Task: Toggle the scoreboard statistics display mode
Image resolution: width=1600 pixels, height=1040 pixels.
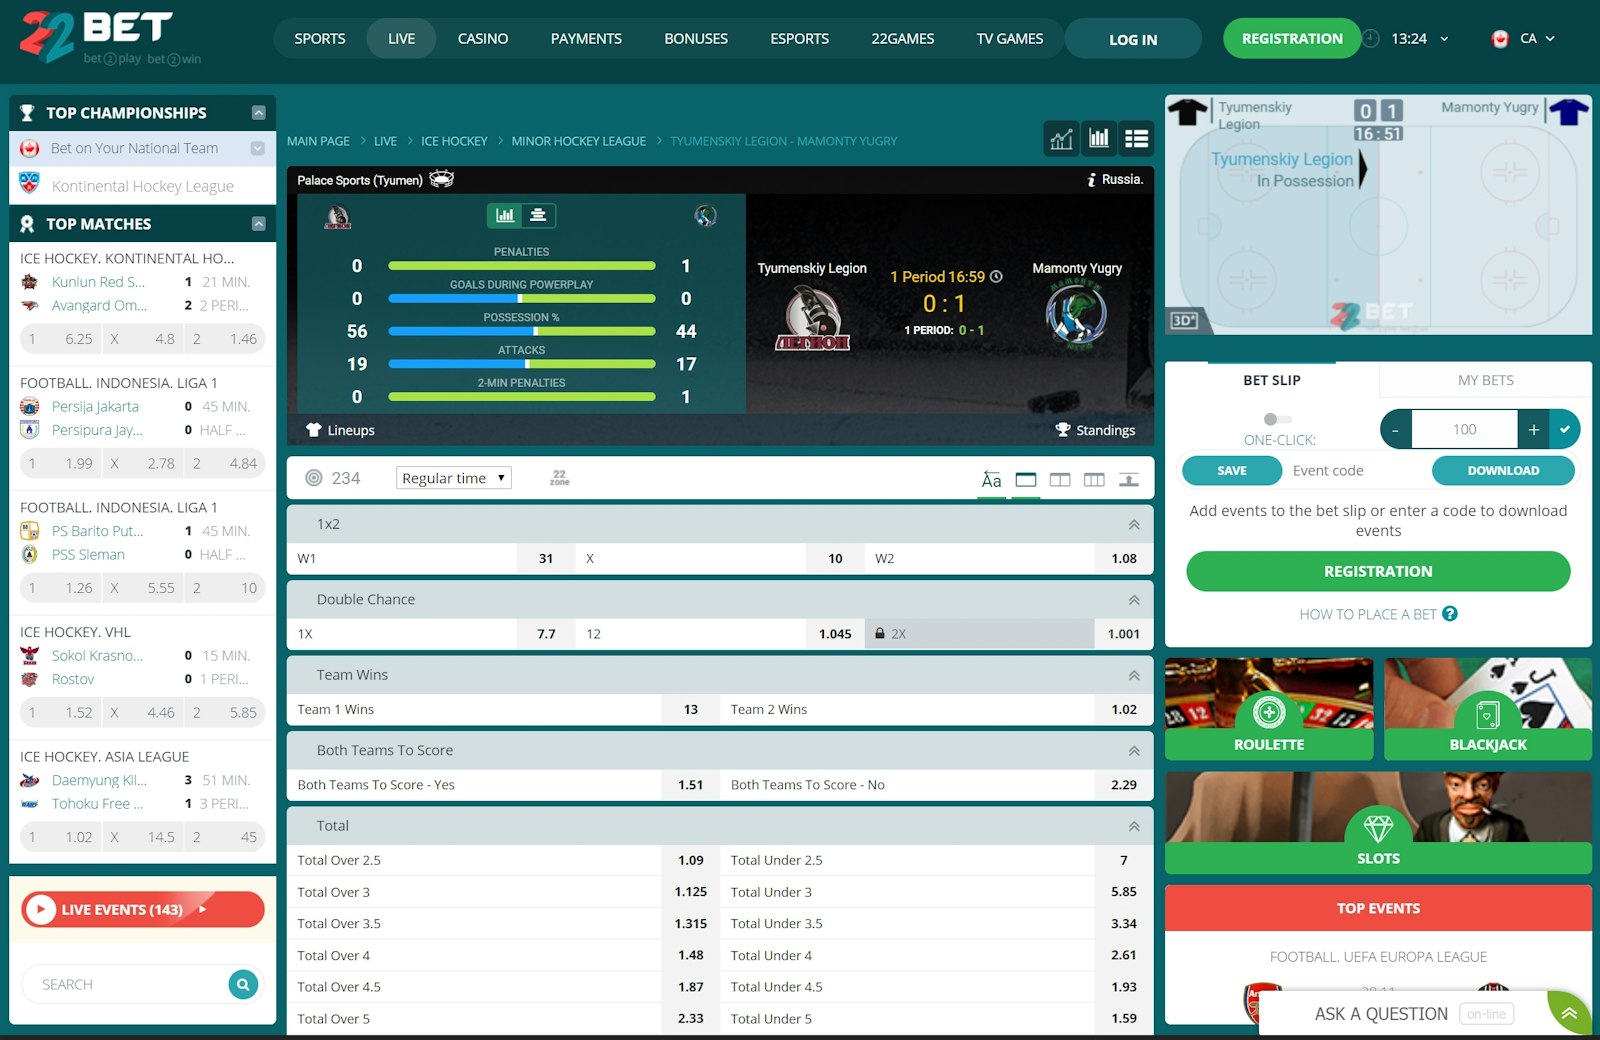Action: click(x=538, y=215)
